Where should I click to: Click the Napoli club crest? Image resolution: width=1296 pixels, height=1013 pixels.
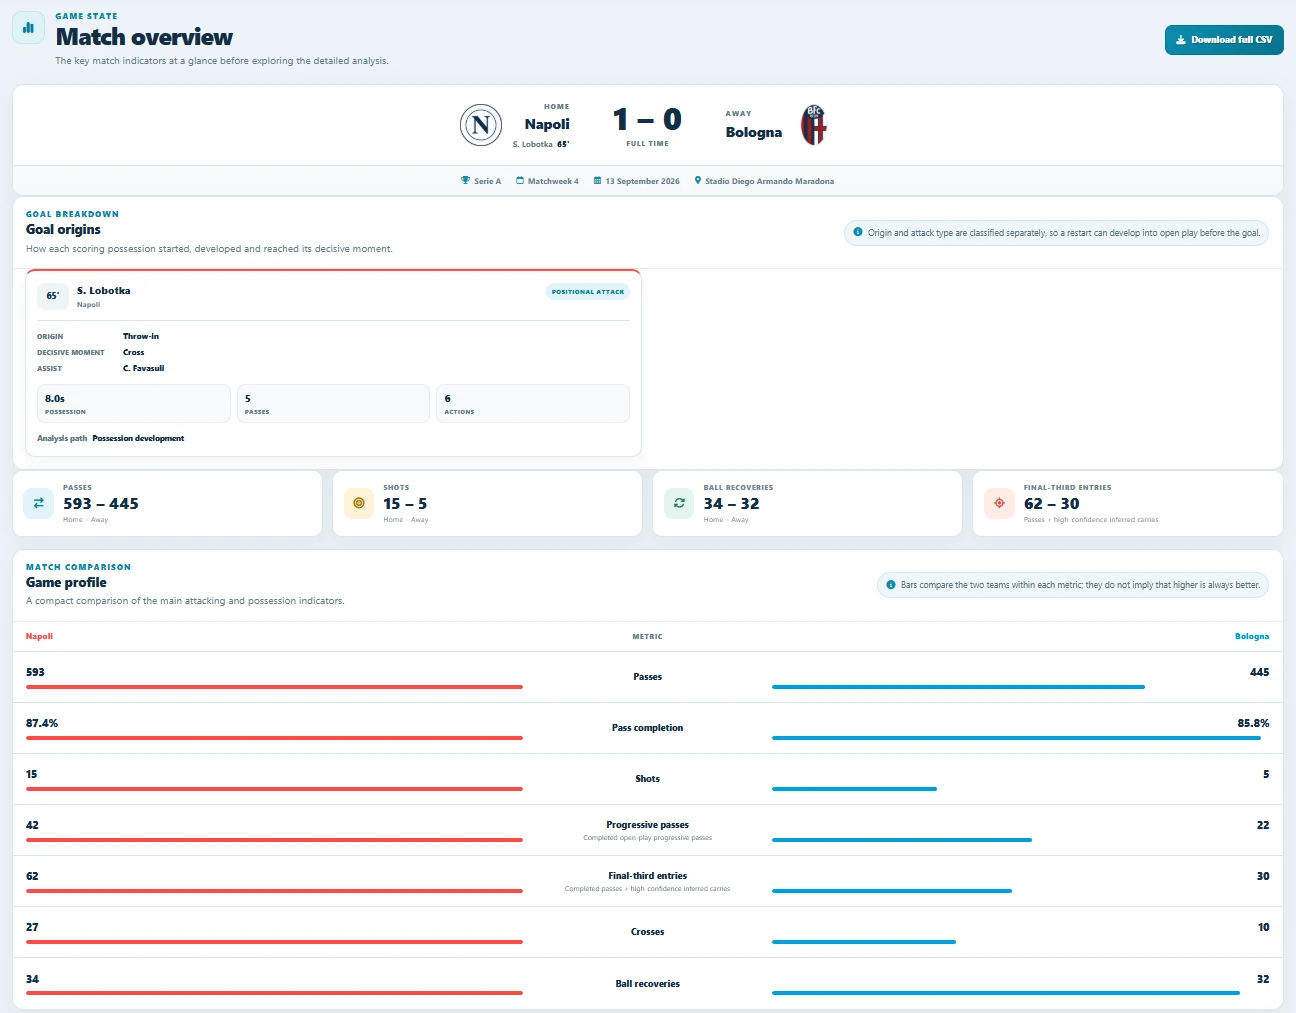481,125
